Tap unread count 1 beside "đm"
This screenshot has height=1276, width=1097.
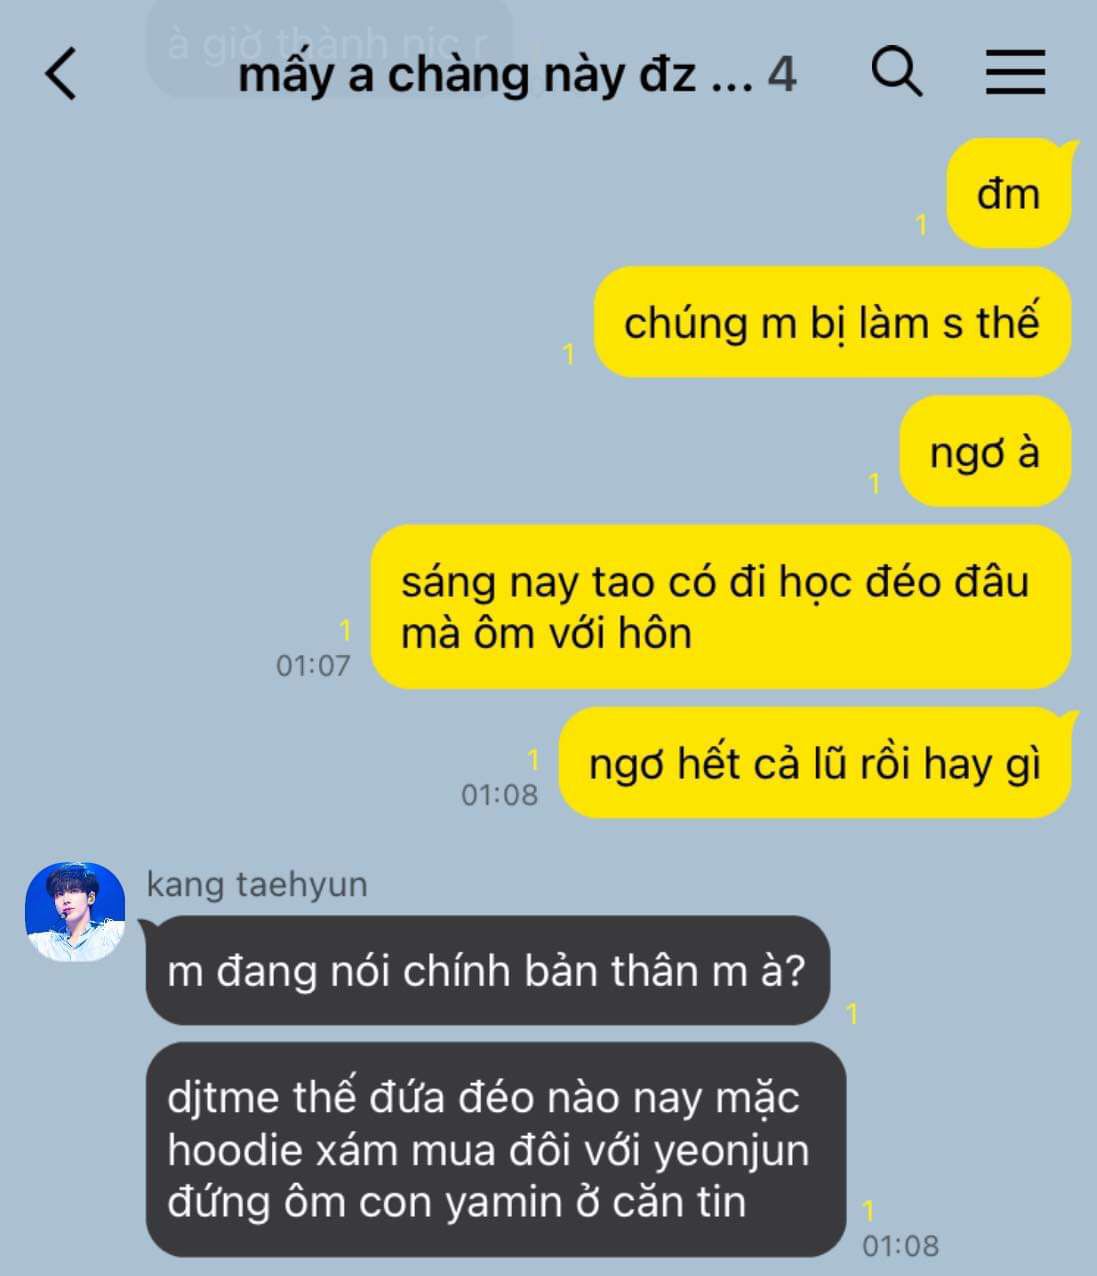click(x=922, y=225)
